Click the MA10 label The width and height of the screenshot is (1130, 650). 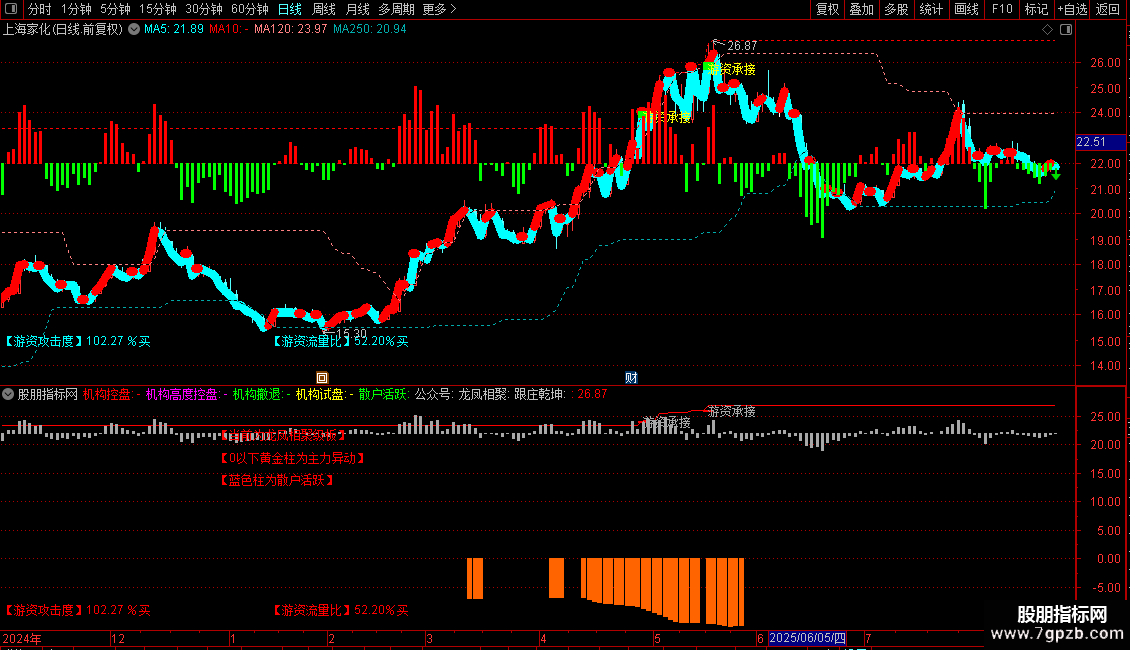click(x=228, y=30)
